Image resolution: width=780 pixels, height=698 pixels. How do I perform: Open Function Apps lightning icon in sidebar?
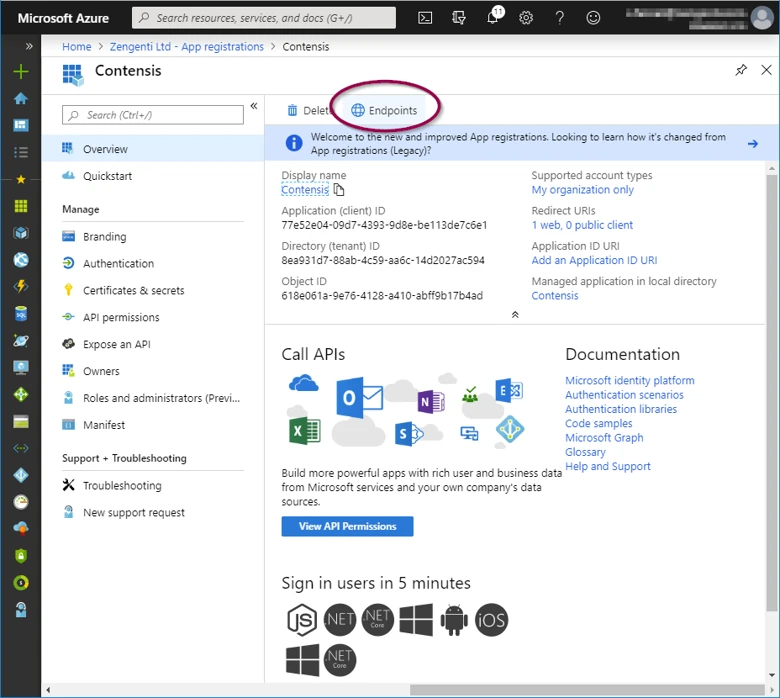click(x=21, y=287)
